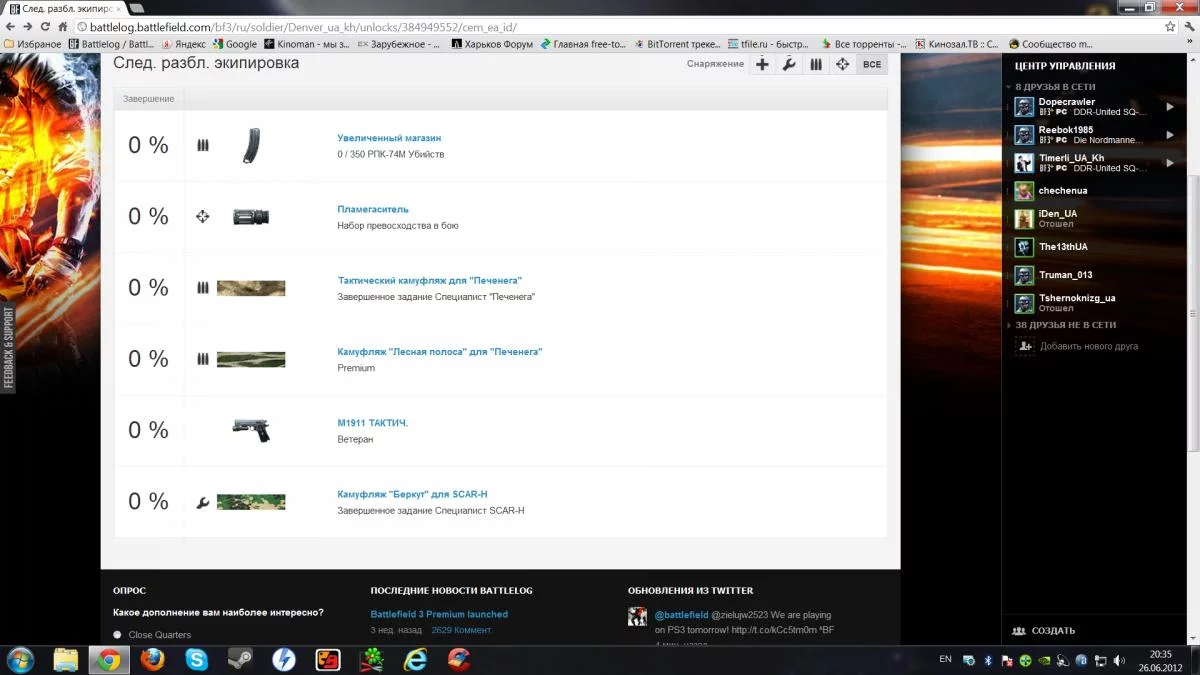Screen dimensions: 1200x675
Task: Filter unlocks by the ammo (support) kit icon
Action: pyautogui.click(x=816, y=64)
